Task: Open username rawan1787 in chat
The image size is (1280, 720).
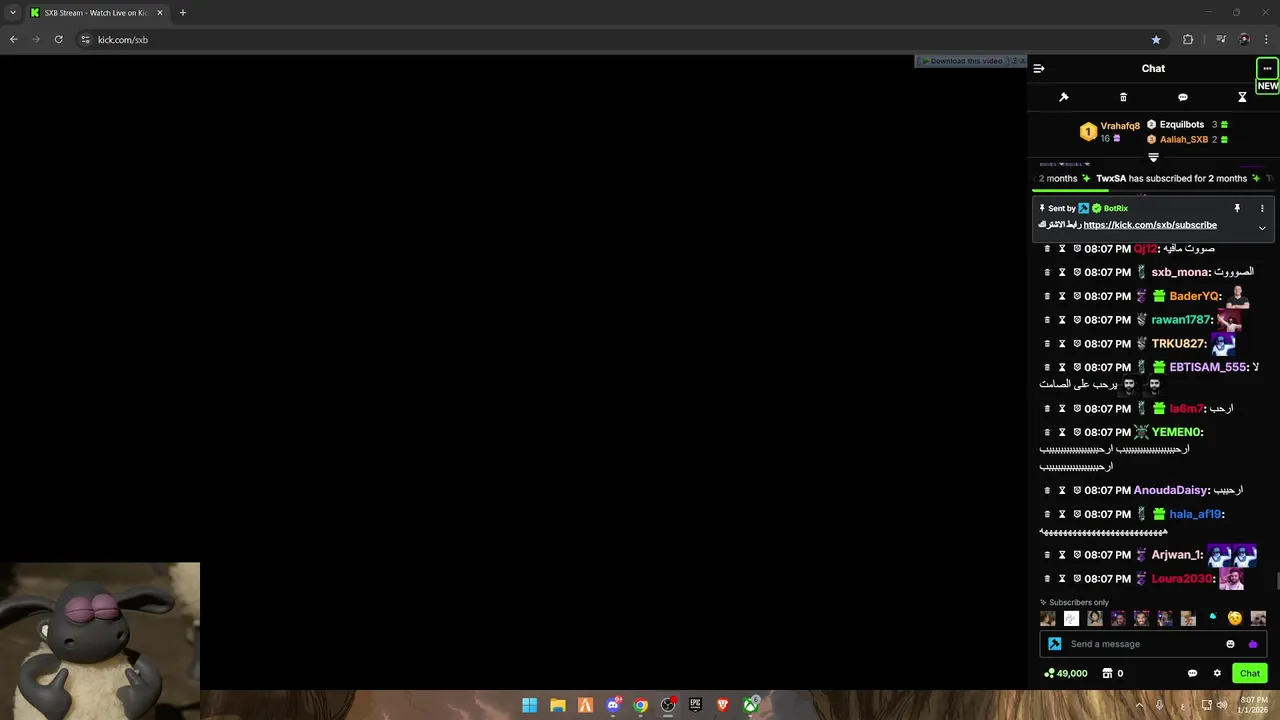Action: 1181,320
